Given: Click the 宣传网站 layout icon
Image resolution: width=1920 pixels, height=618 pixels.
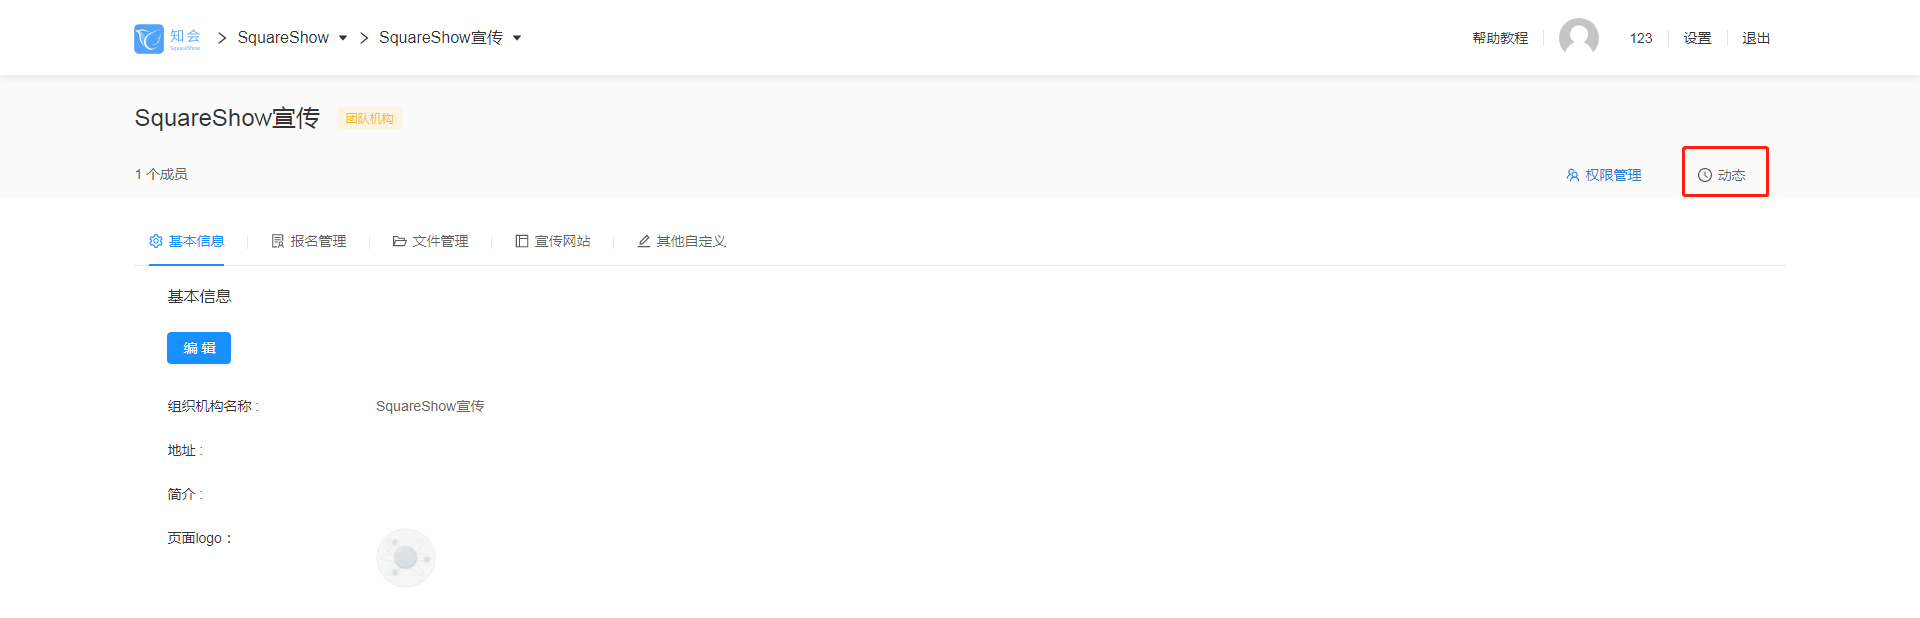Looking at the screenshot, I should (x=522, y=241).
